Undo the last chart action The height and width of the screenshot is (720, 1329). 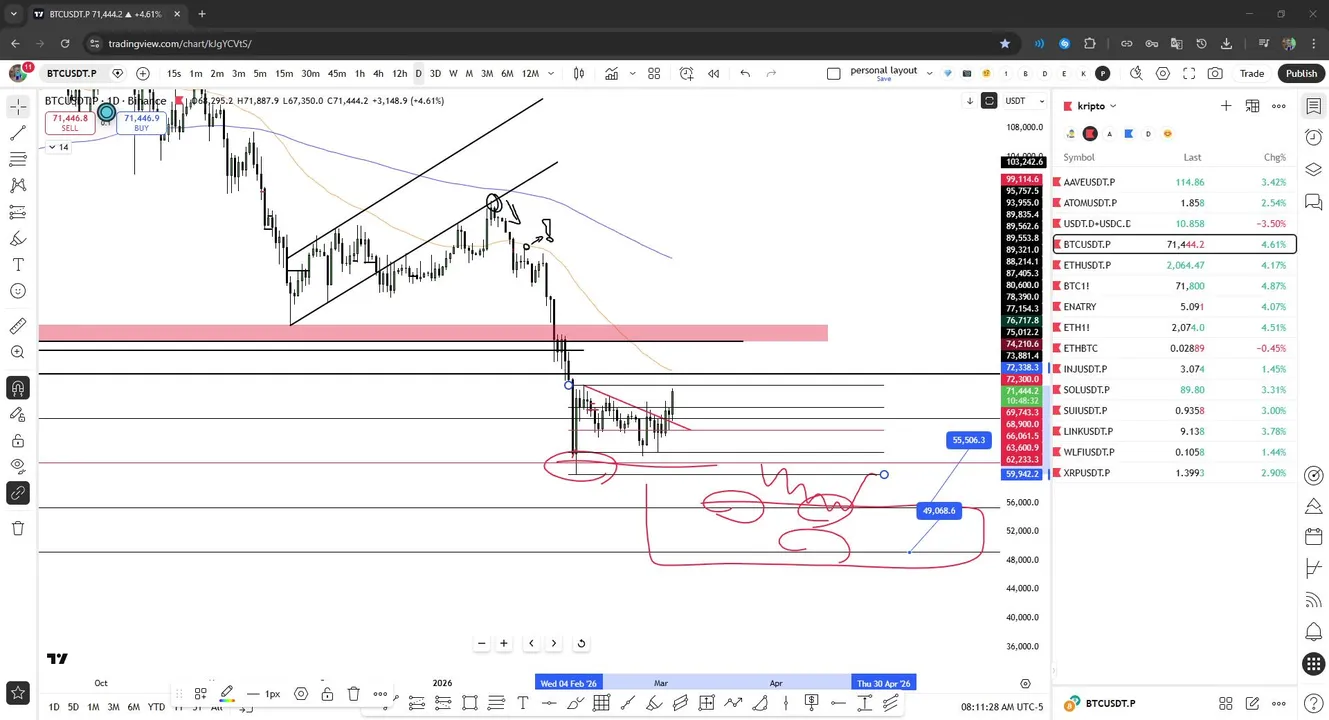(745, 73)
